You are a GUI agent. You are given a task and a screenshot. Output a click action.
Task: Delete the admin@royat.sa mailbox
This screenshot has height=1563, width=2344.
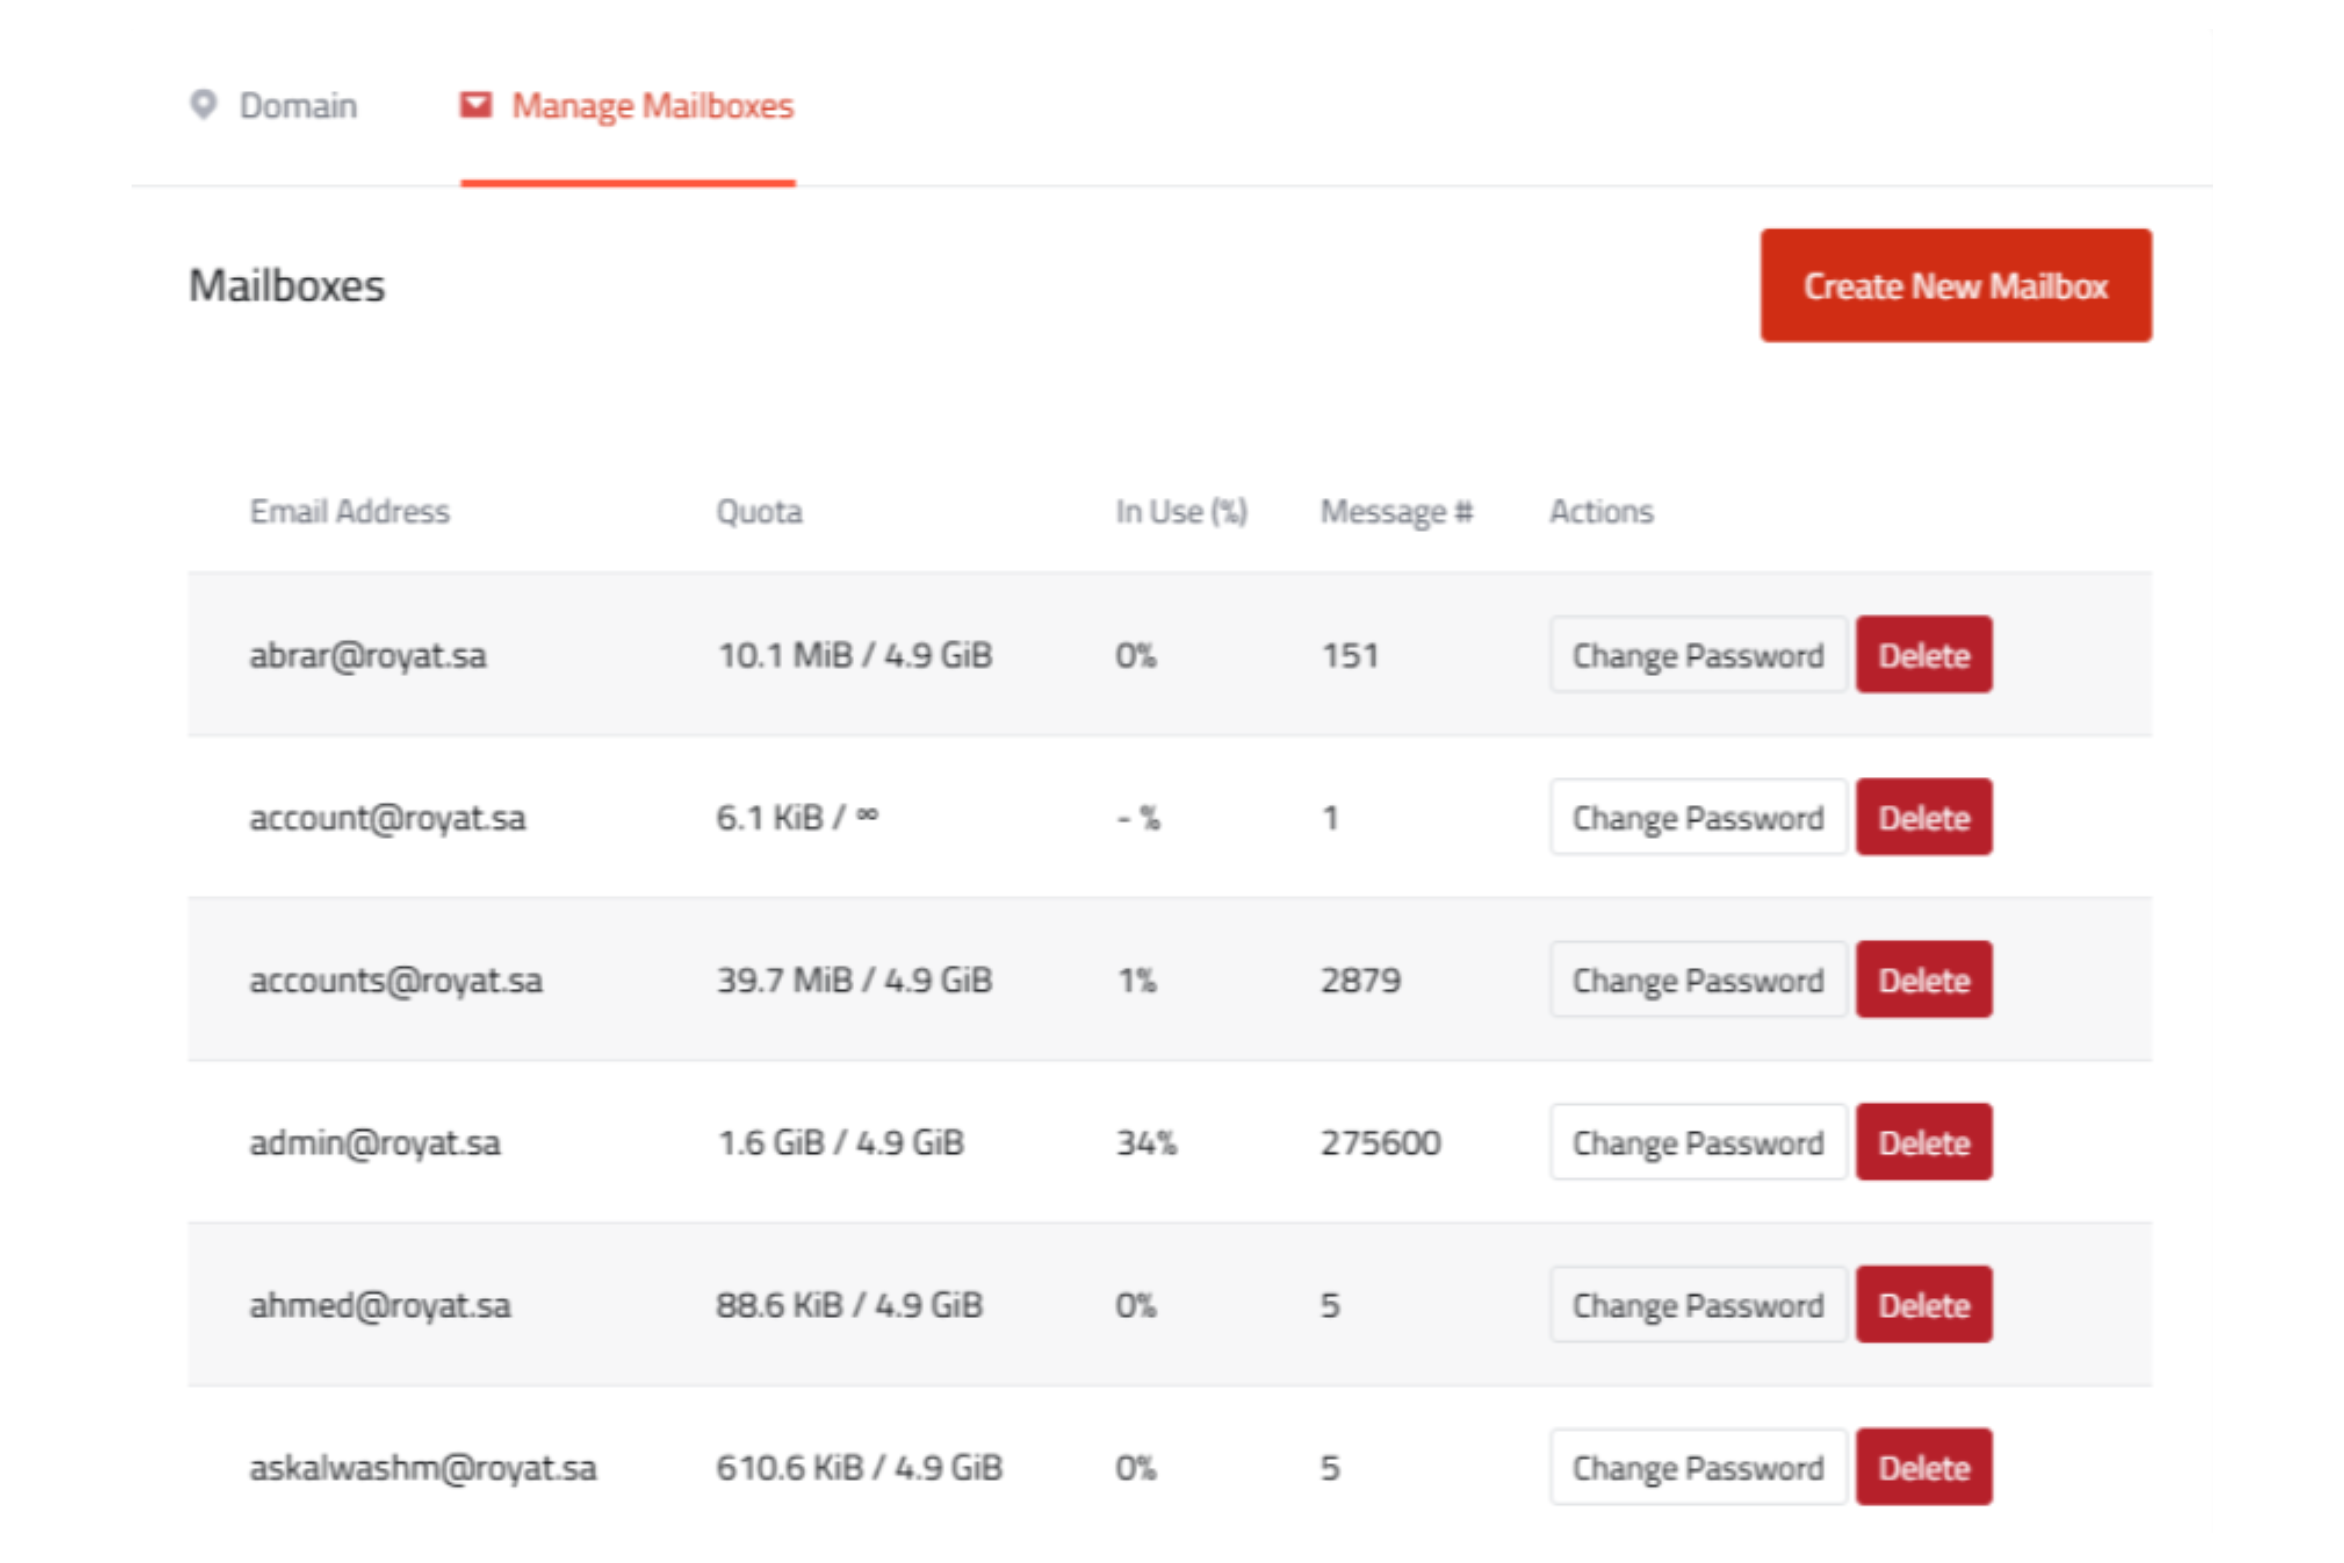tap(1923, 1142)
